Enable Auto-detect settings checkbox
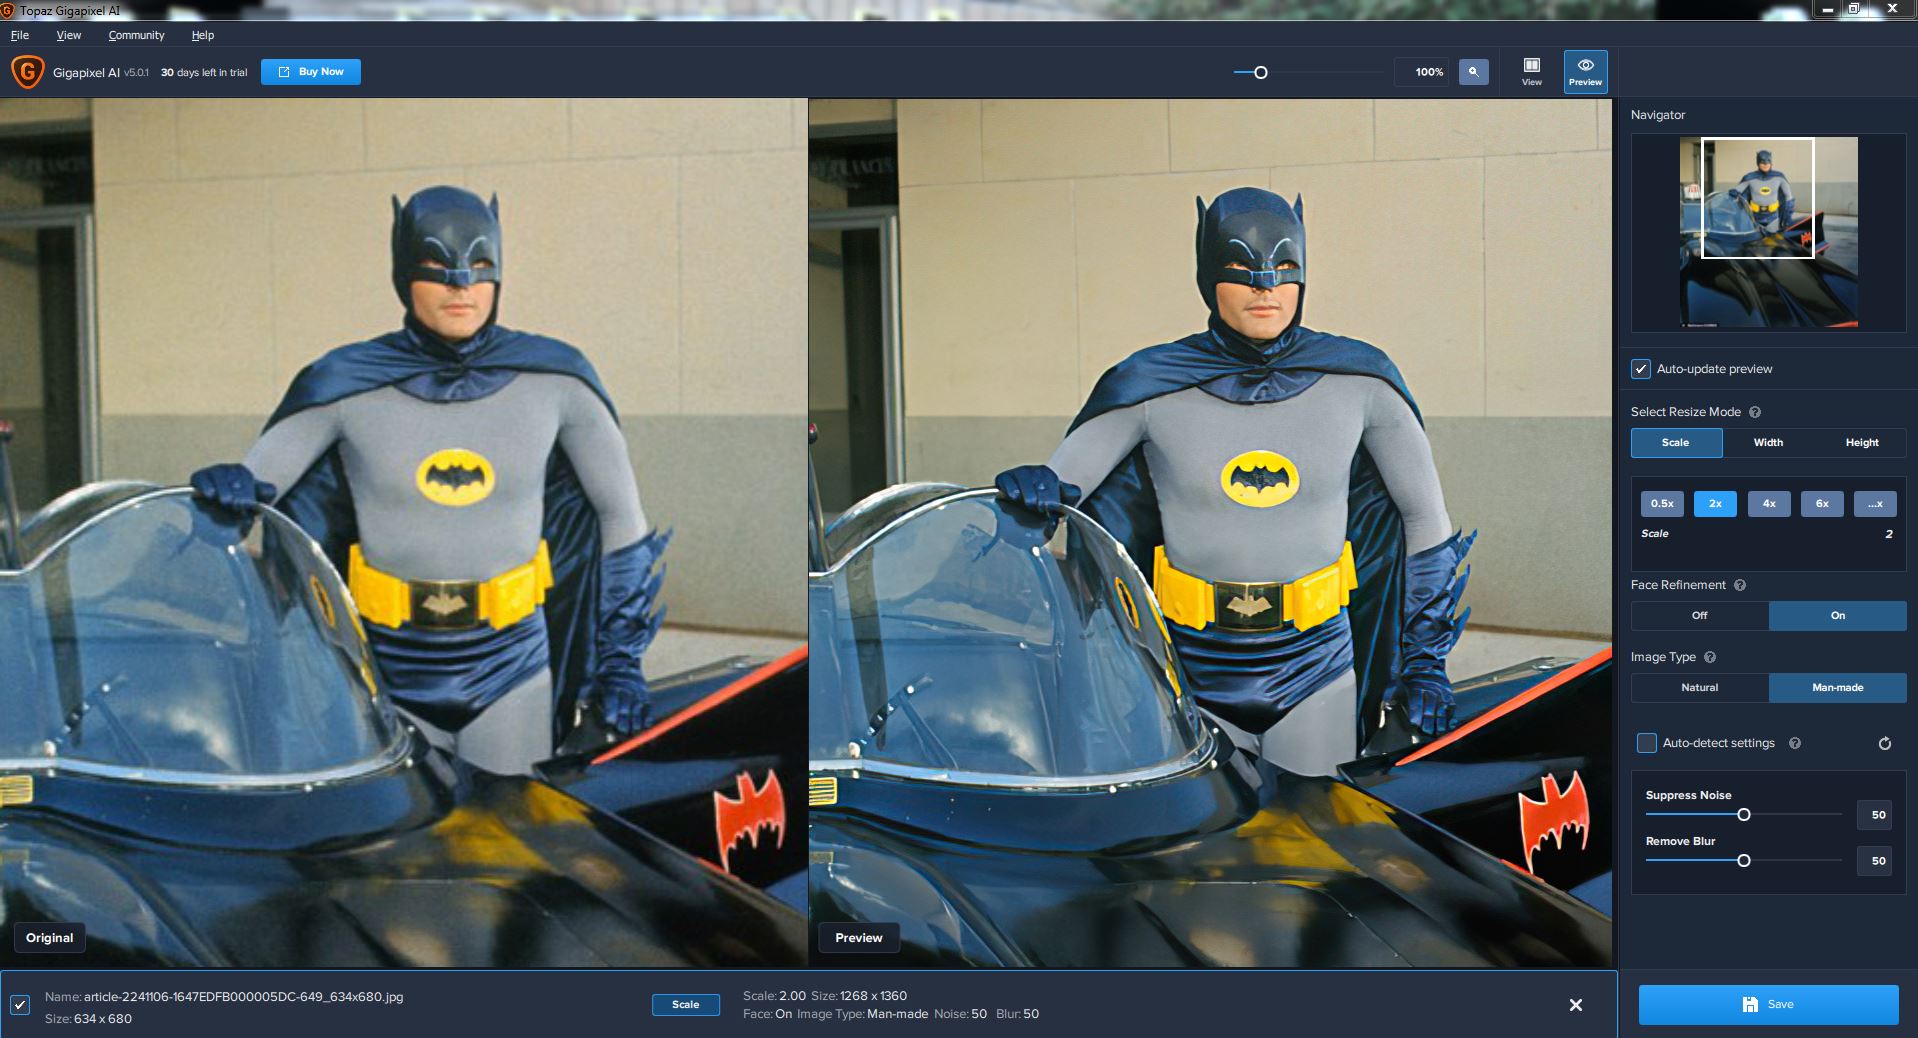 1646,743
